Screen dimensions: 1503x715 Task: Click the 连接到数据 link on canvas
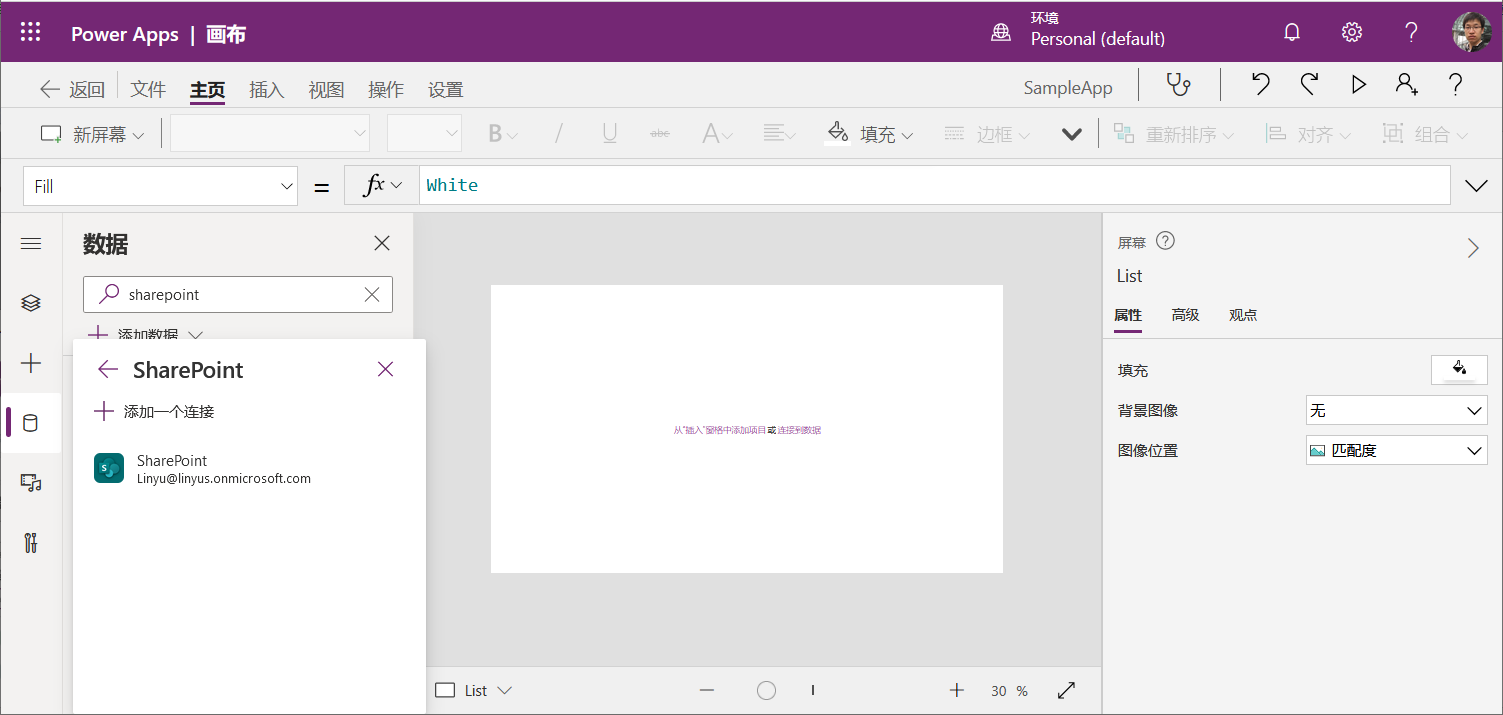(799, 430)
